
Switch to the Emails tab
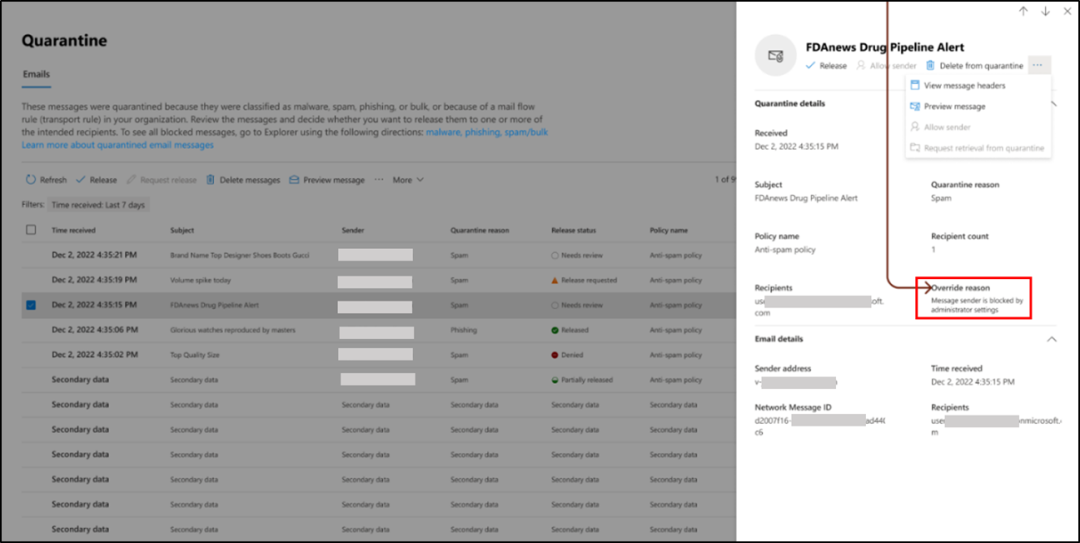pos(36,74)
